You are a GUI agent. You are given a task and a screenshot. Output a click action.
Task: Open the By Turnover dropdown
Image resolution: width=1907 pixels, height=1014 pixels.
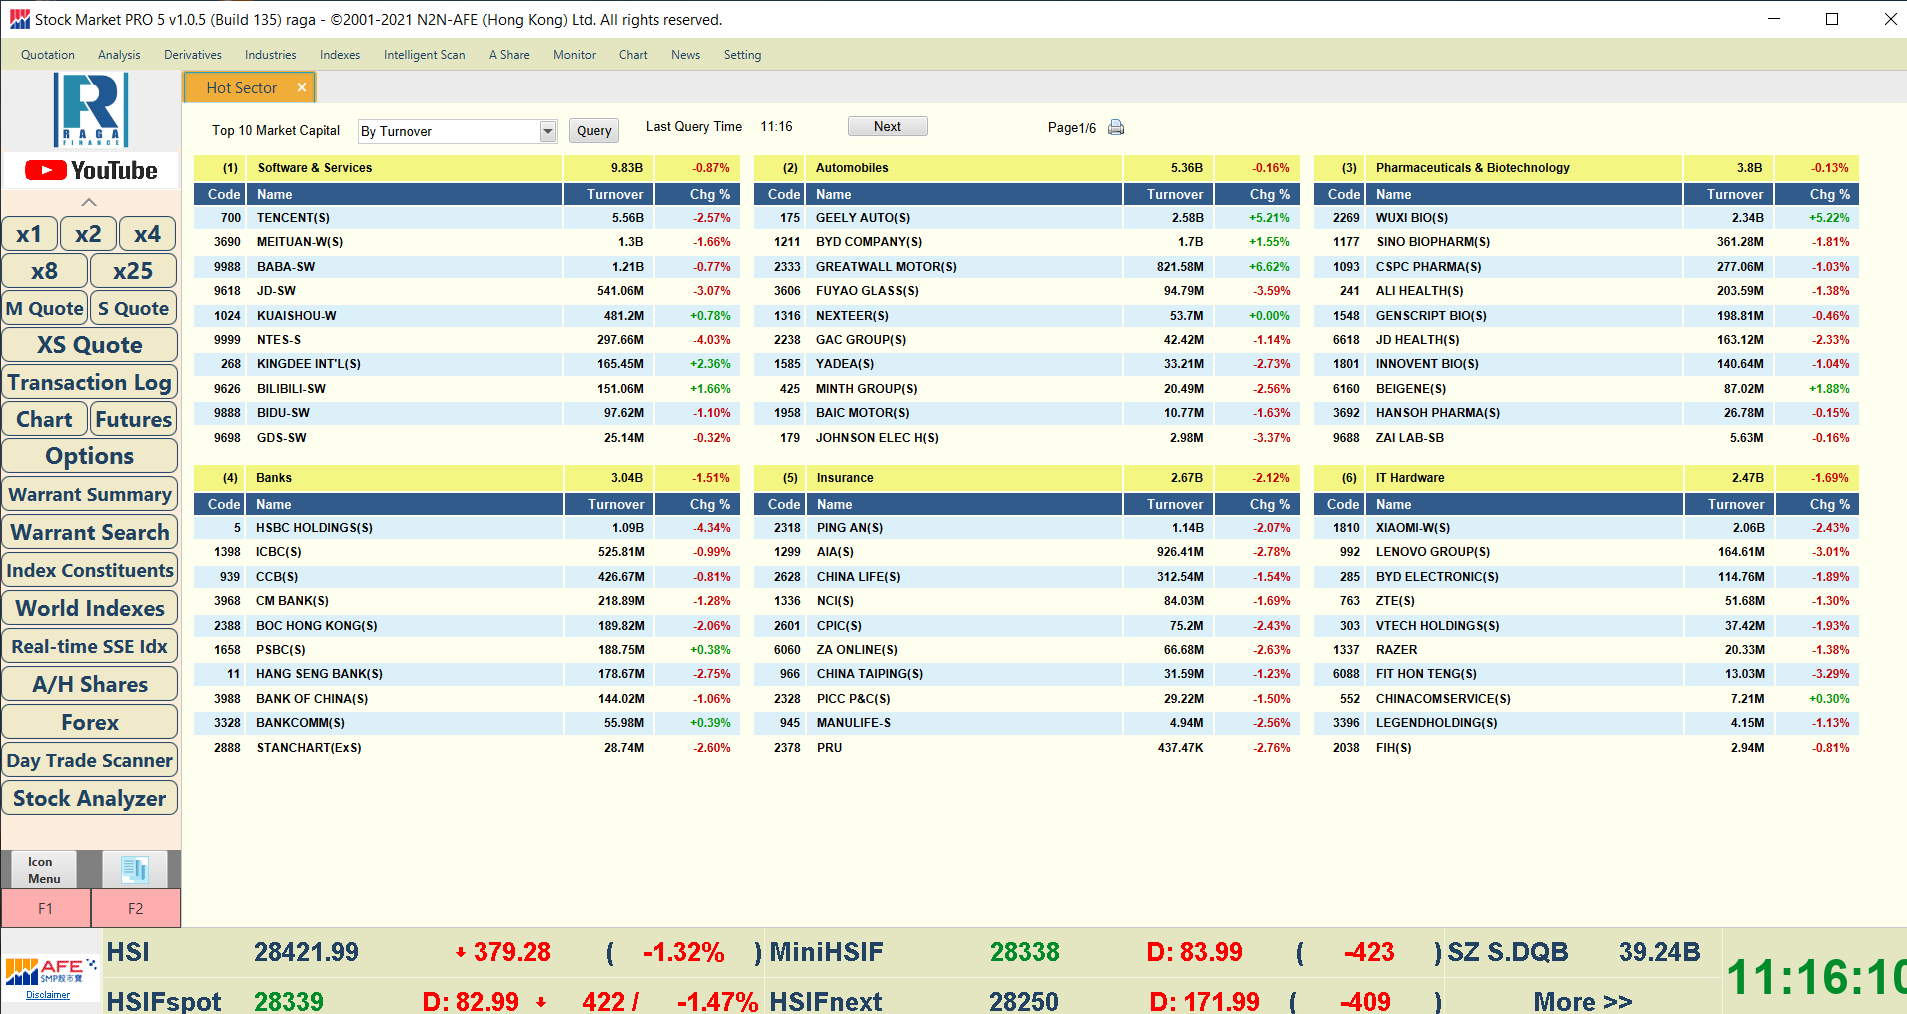pos(547,131)
